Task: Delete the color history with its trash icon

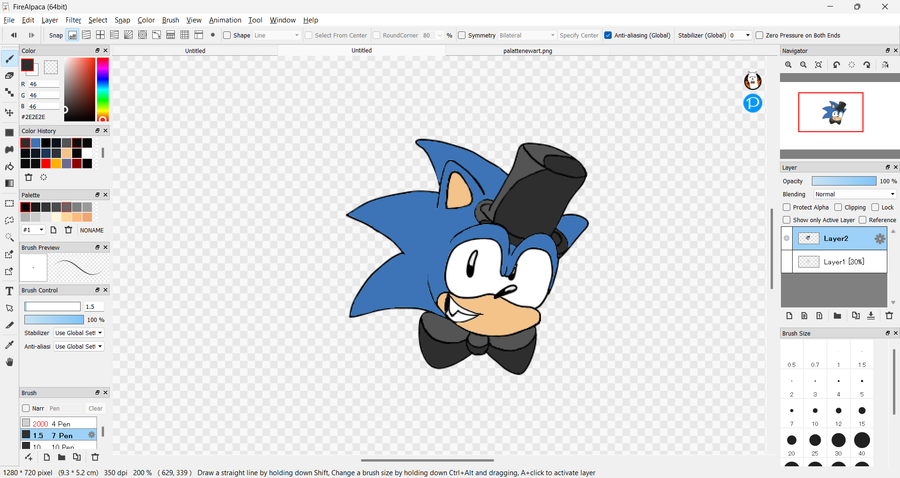Action: point(28,177)
